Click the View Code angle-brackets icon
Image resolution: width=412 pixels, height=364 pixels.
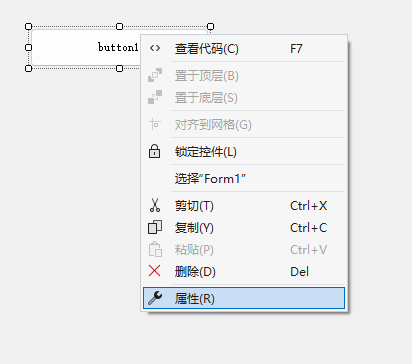point(155,49)
